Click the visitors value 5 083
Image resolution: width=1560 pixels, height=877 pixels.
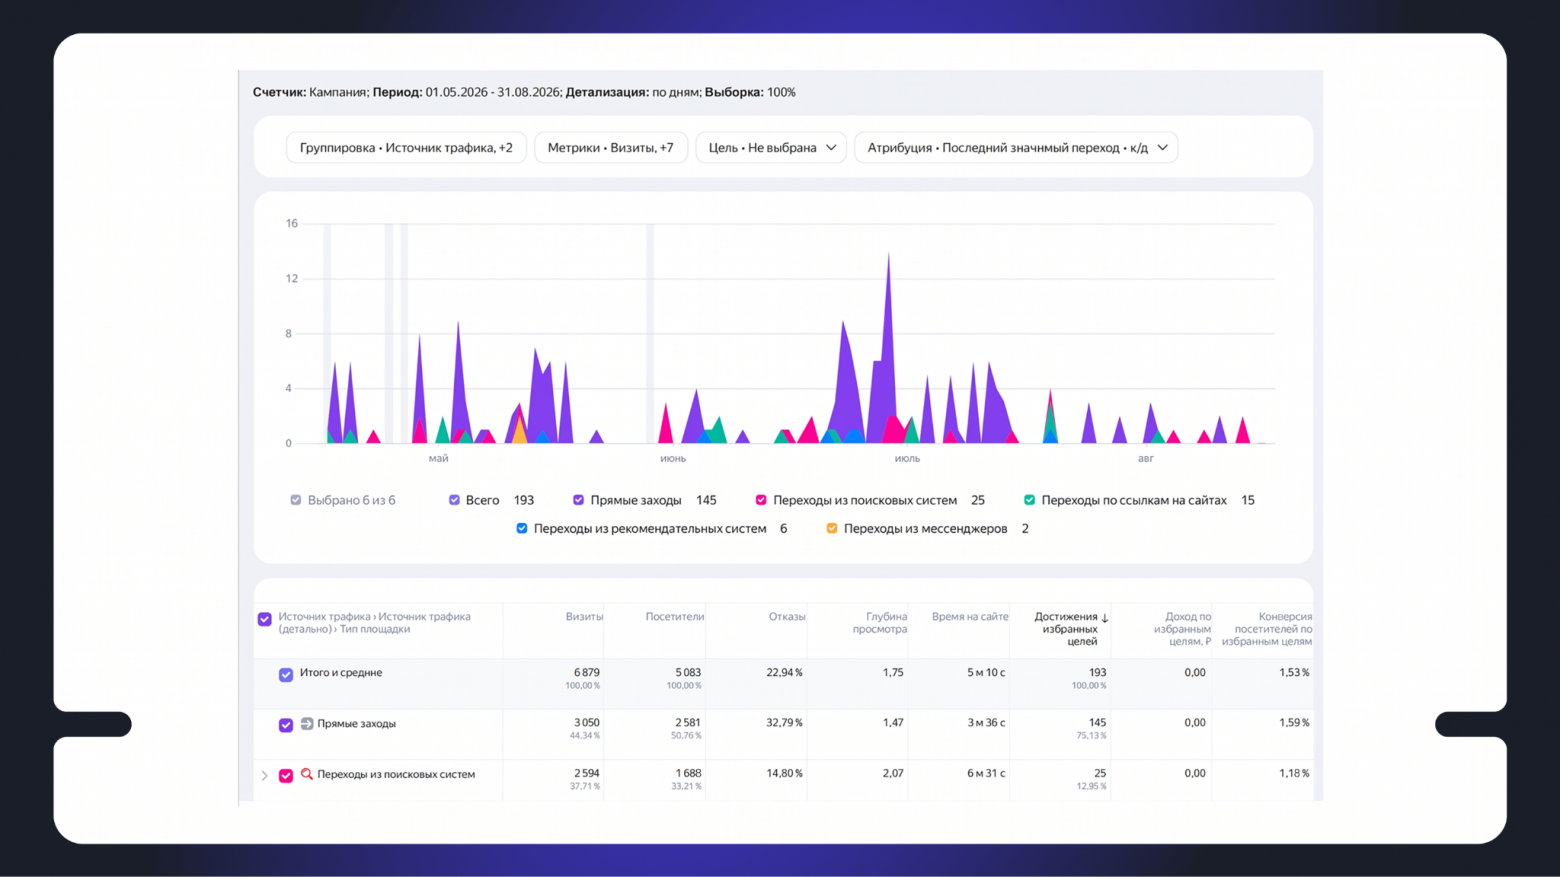click(x=688, y=673)
